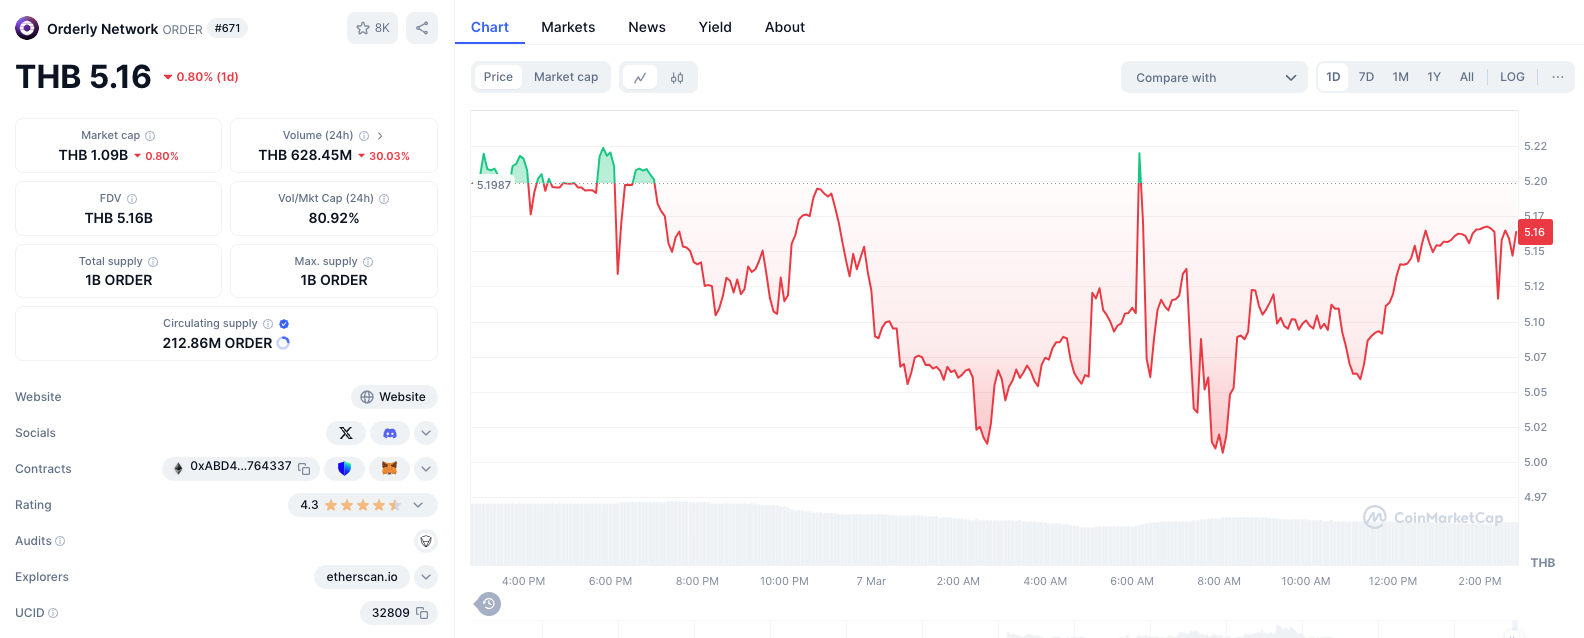Image resolution: width=1584 pixels, height=638 pixels.
Task: Open the Markets tab
Action: coord(568,27)
